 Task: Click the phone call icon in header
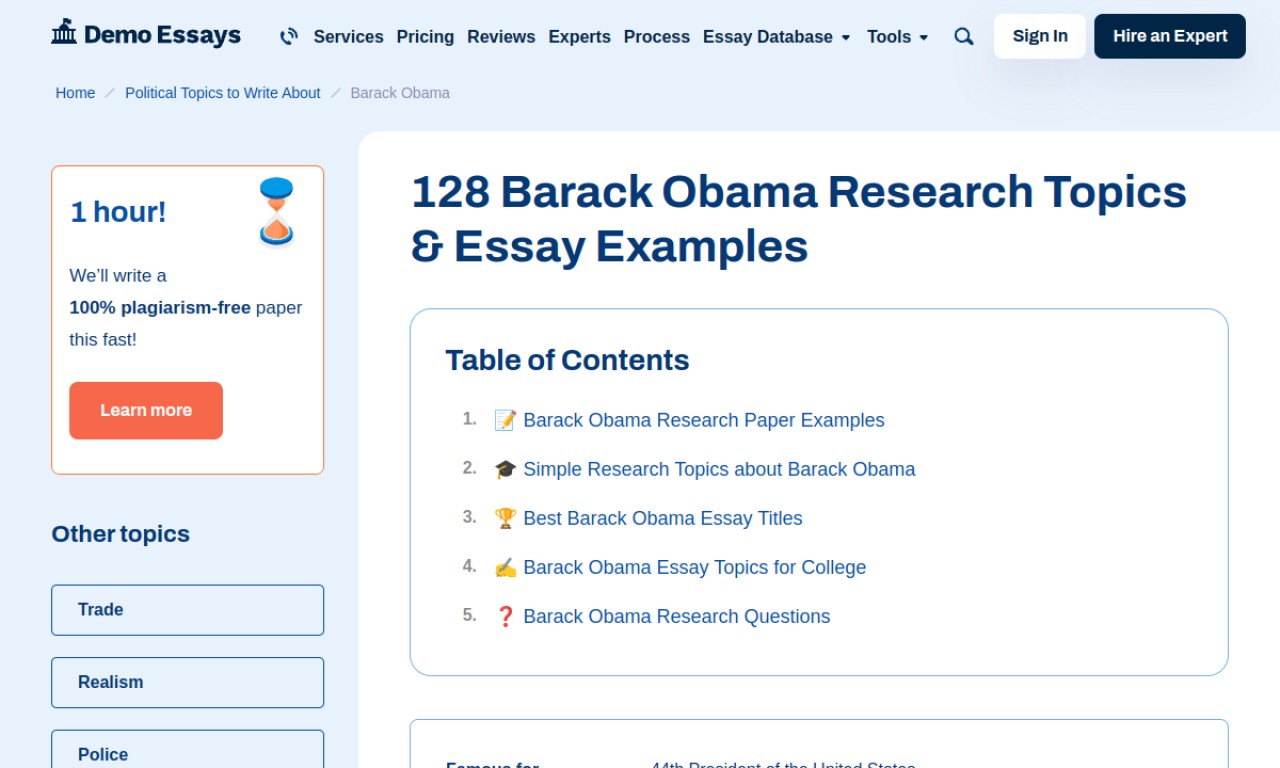coord(289,37)
